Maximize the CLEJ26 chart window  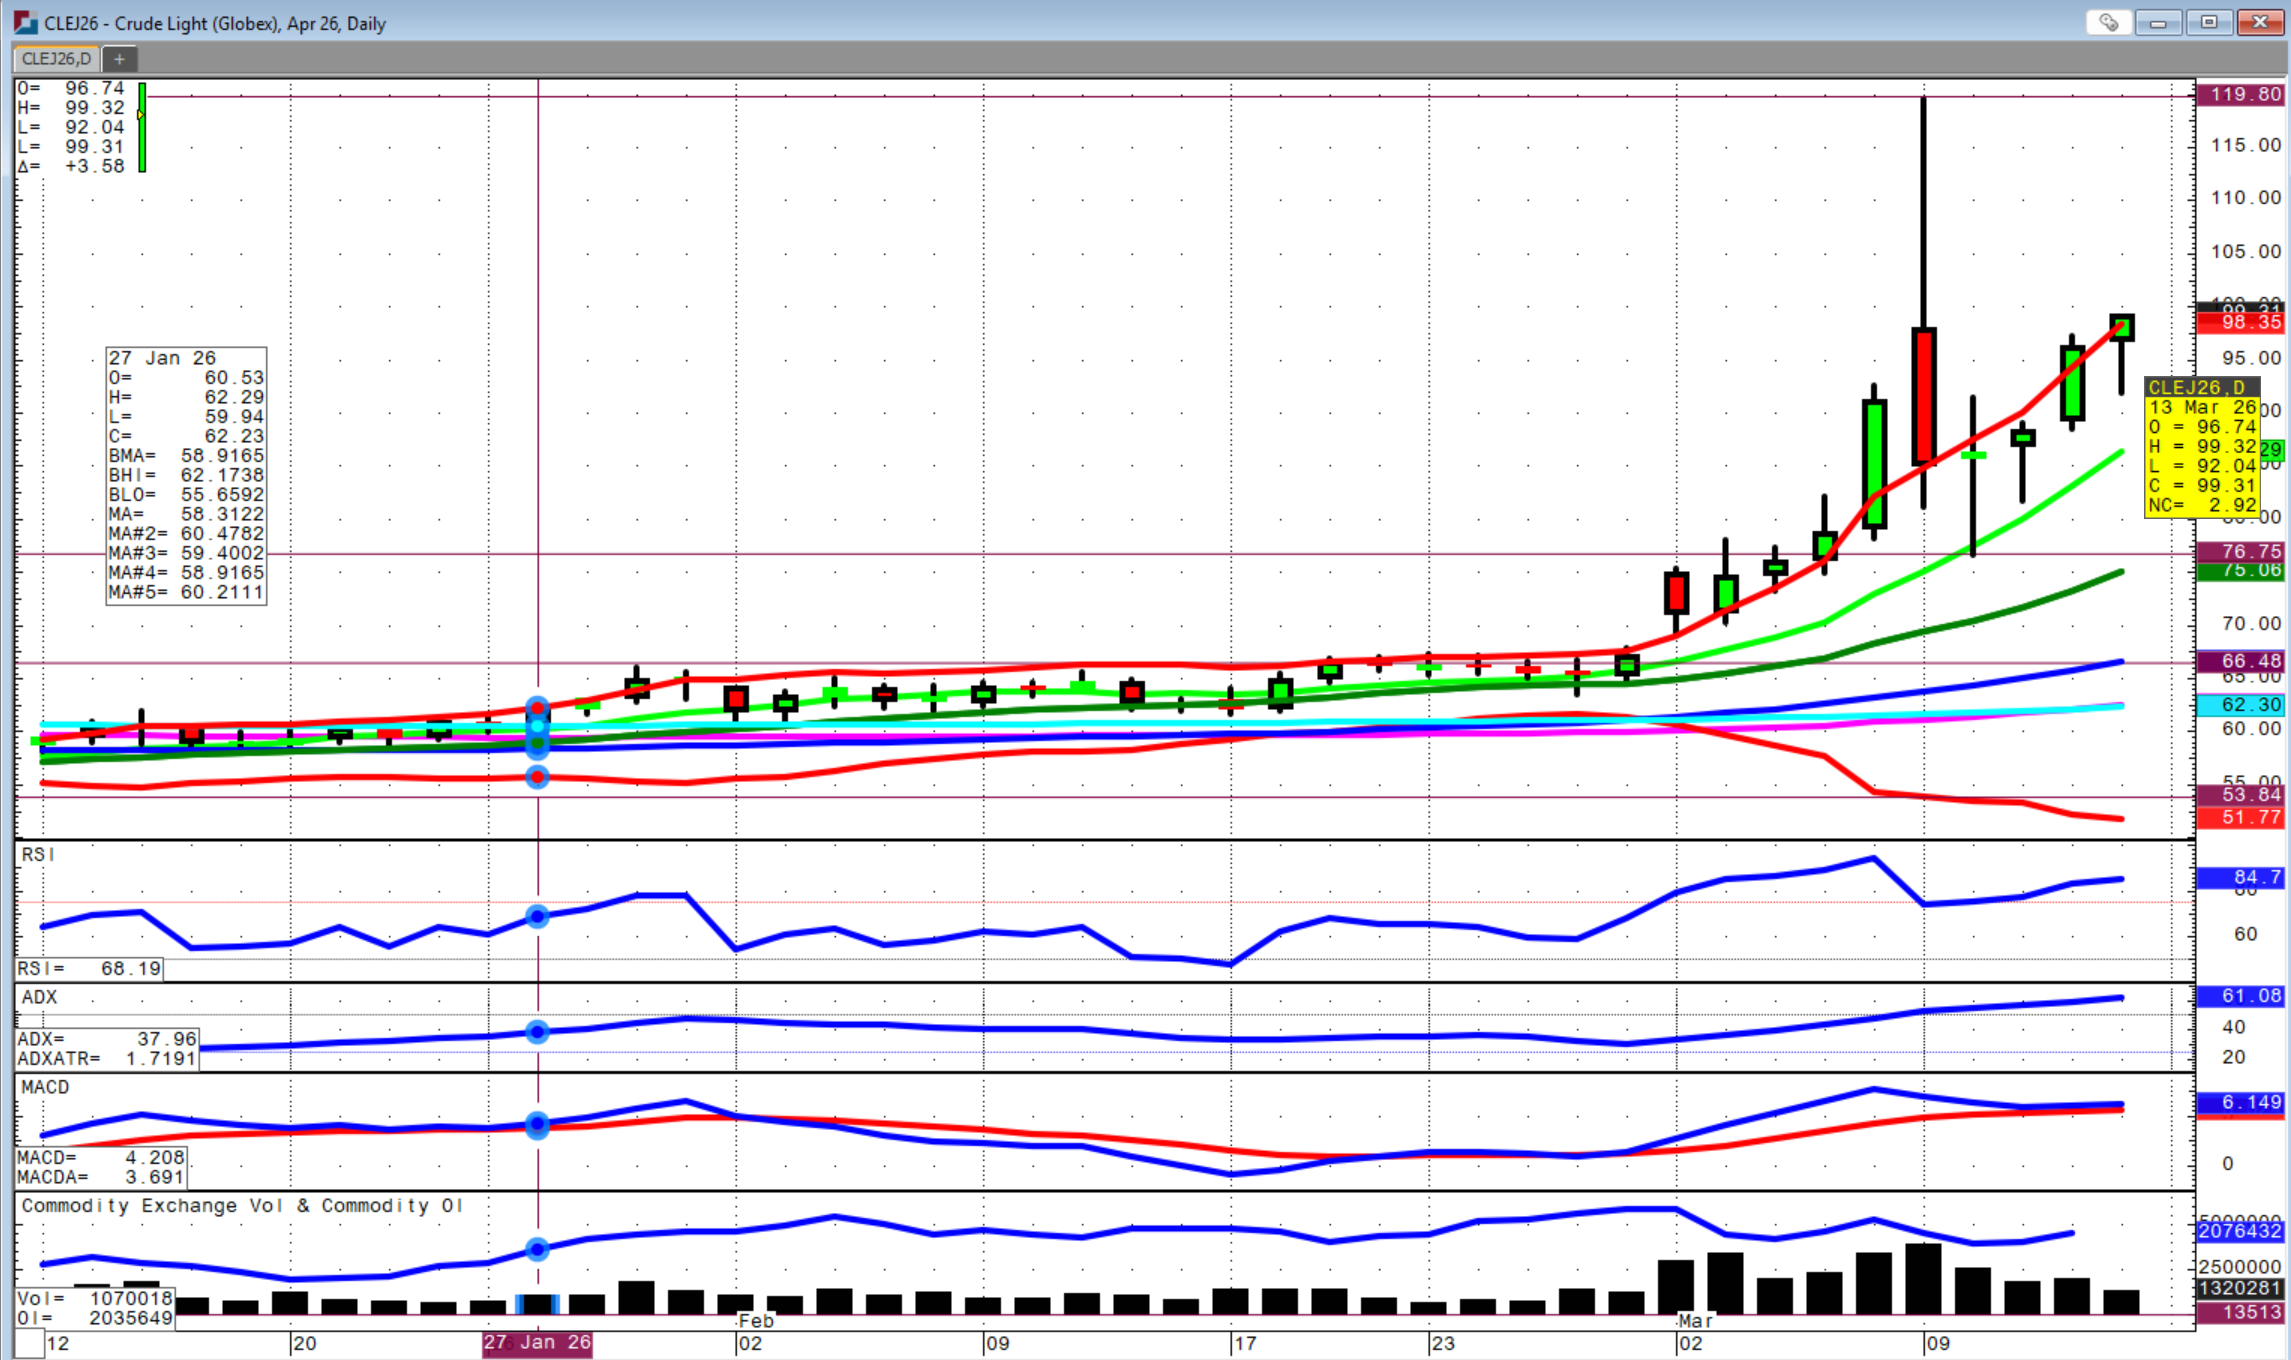[x=2209, y=22]
